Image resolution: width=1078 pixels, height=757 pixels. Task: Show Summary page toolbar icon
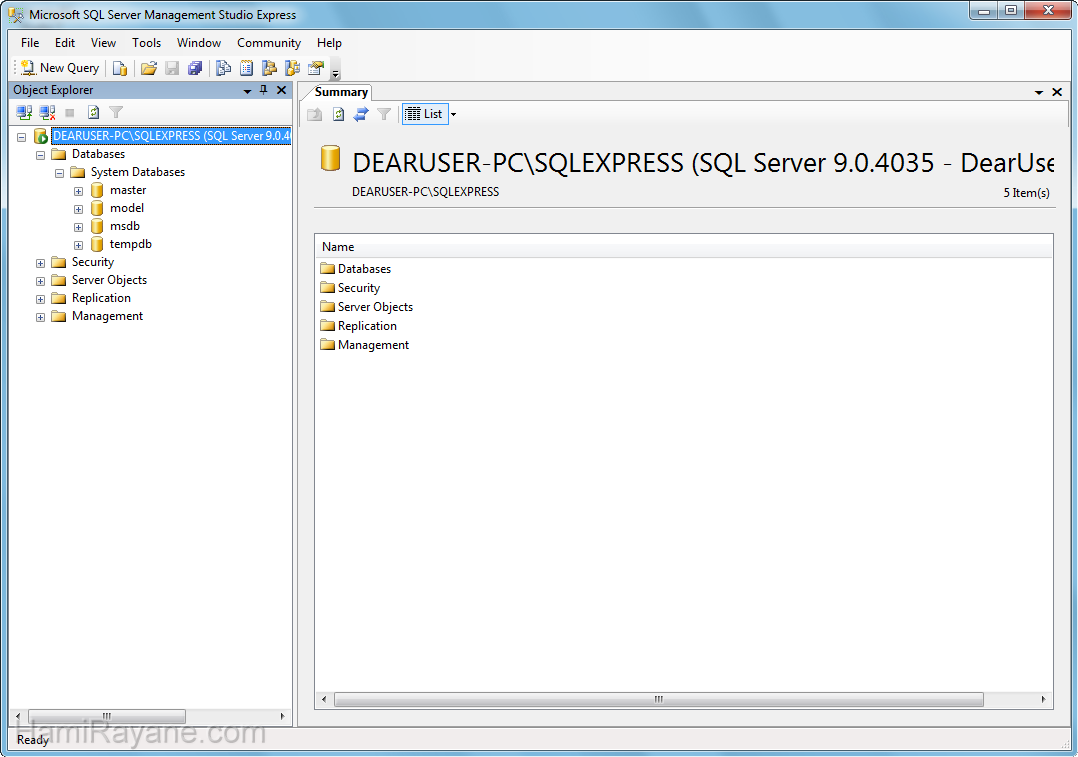pos(246,68)
